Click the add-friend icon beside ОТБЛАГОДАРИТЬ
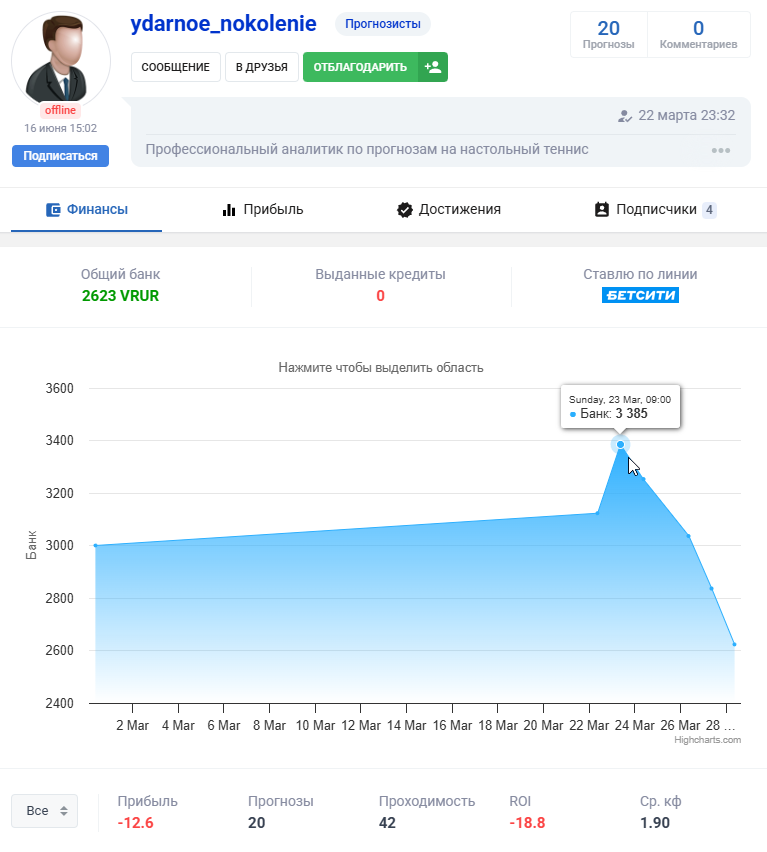This screenshot has width=767, height=852. click(433, 67)
